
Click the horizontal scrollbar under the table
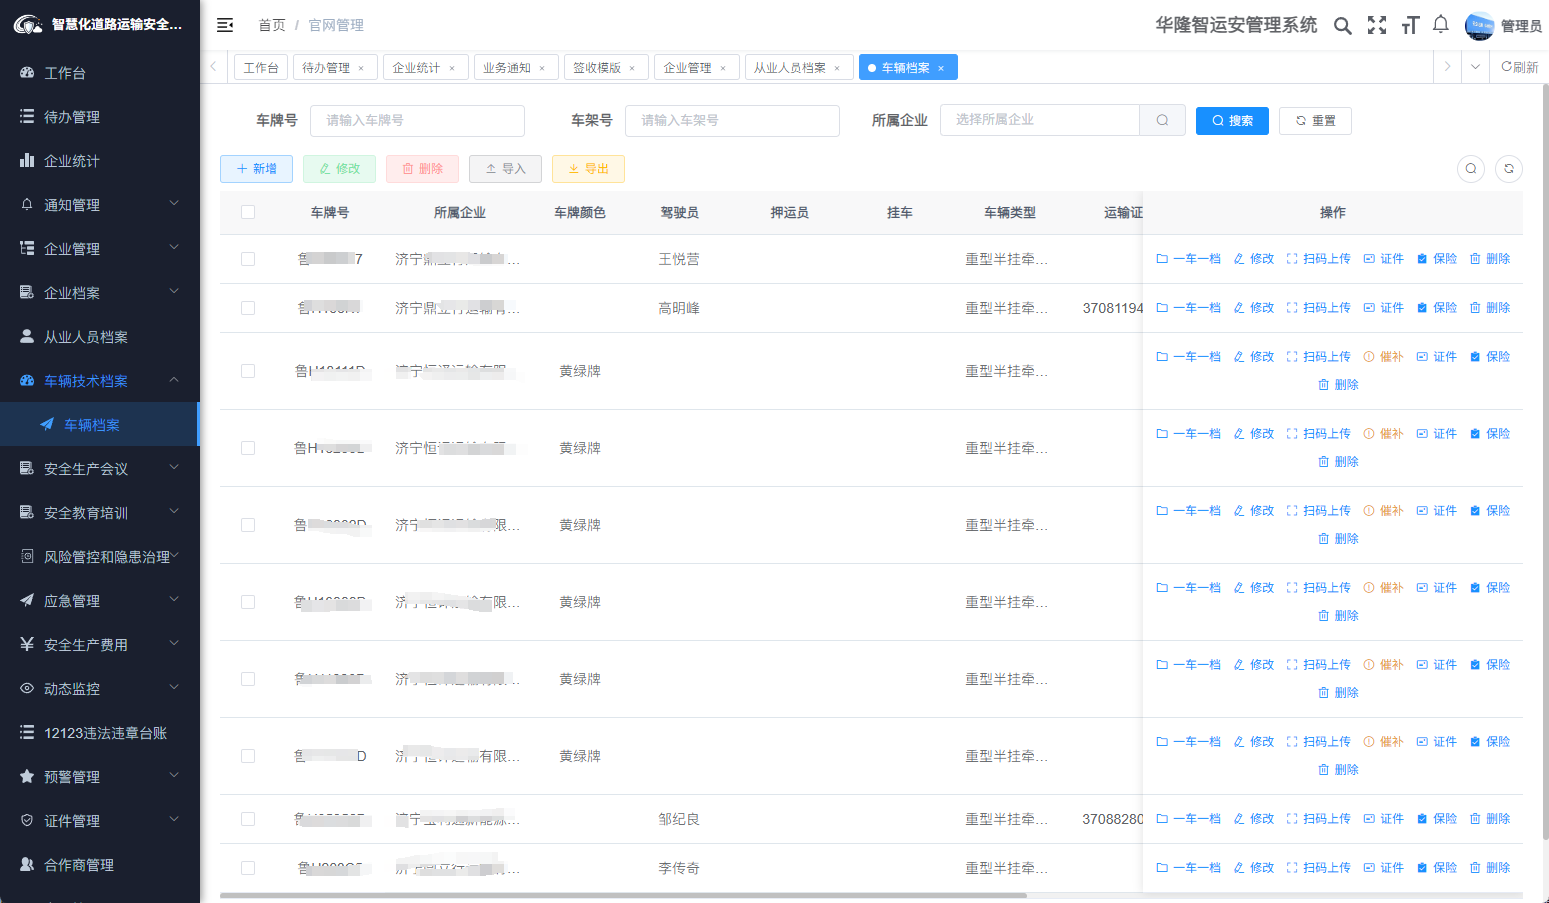coord(623,895)
